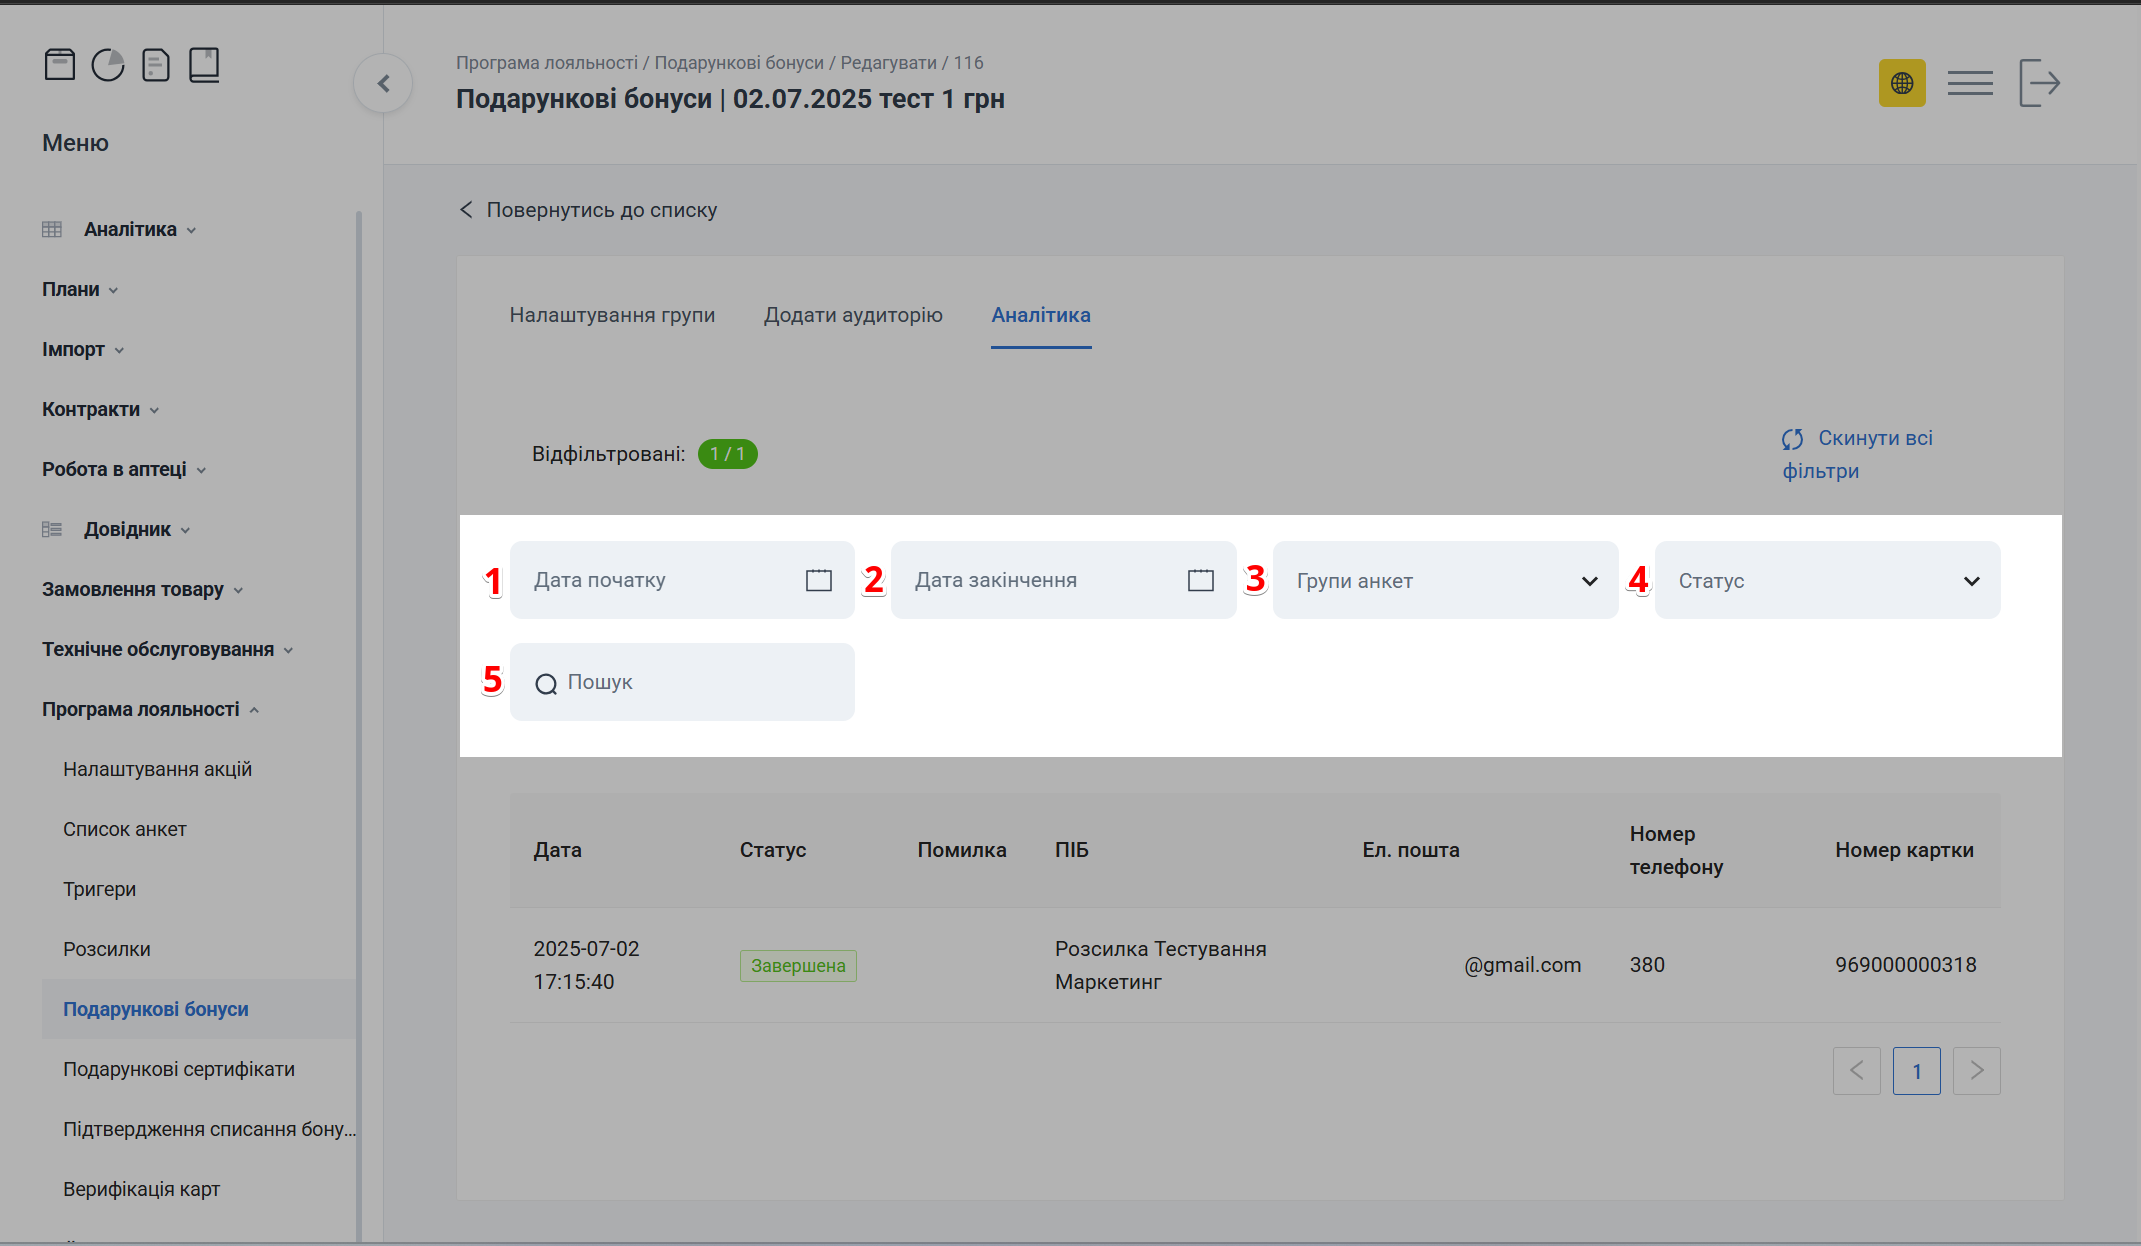
Task: Click the logout icon in top right
Action: click(x=2039, y=83)
